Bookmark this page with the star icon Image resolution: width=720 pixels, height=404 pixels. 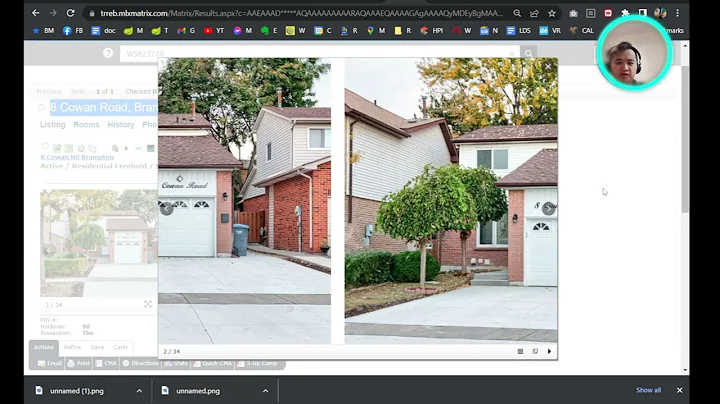point(552,13)
